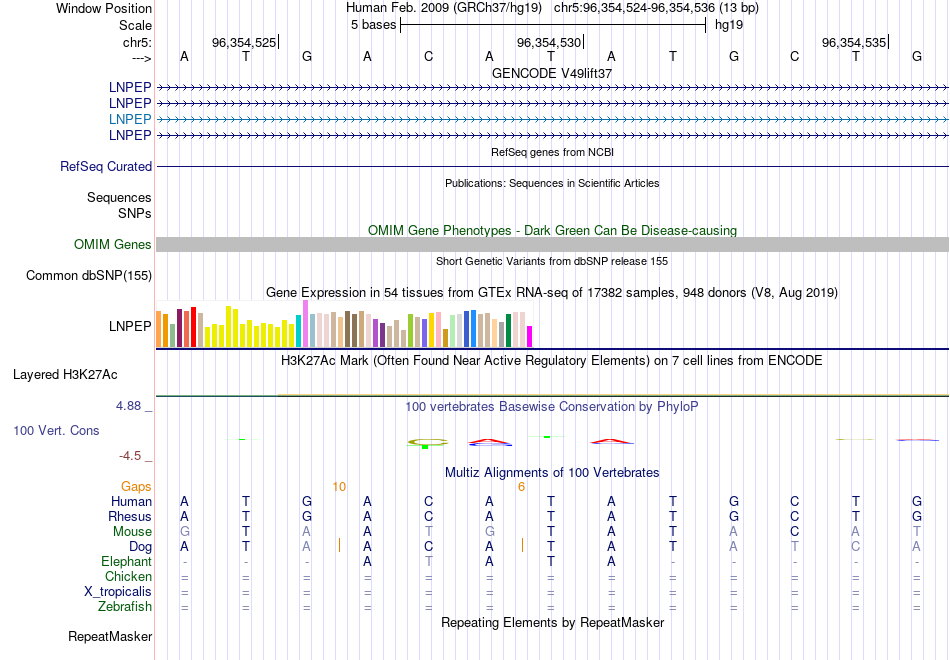Open Publications: Sequences in Scientific Articles title
950x660 pixels.
coord(552,183)
